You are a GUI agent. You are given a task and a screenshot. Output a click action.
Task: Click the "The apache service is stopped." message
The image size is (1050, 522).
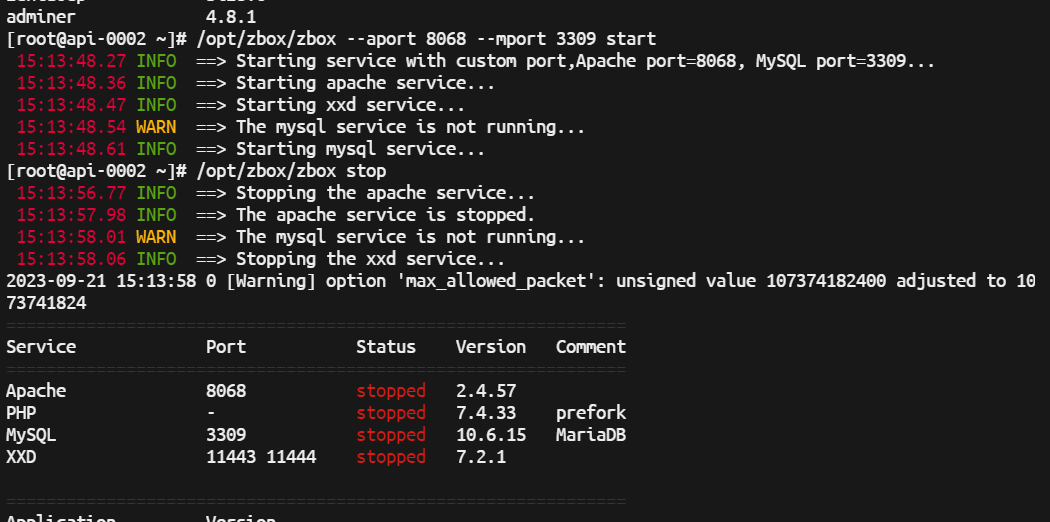pos(385,215)
